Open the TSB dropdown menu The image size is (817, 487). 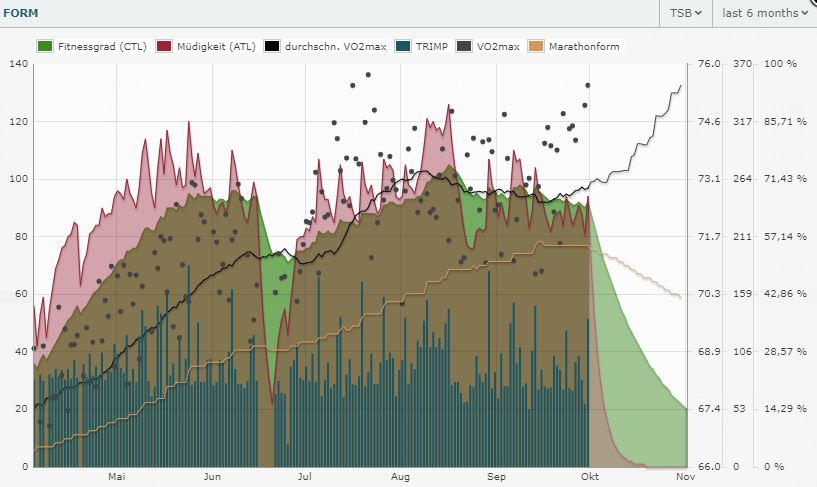coord(684,13)
